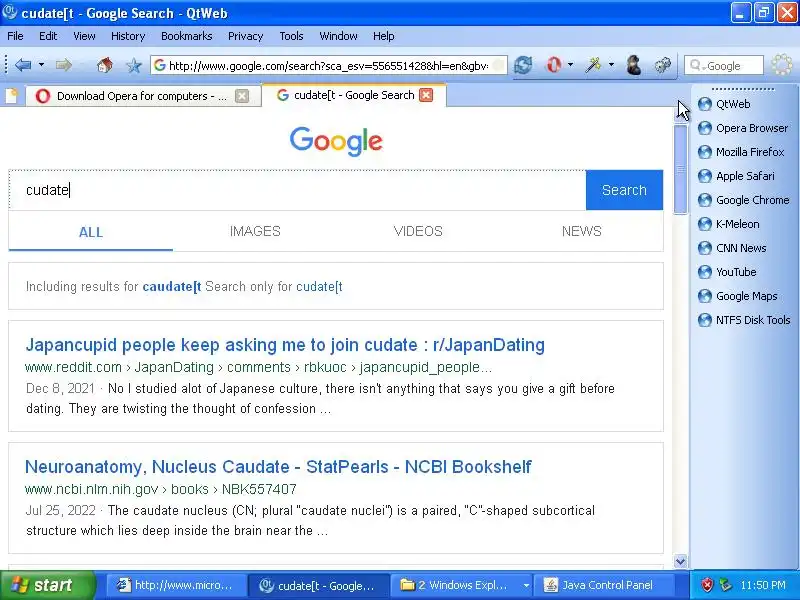800x600 pixels.
Task: Go to the home page icon
Action: (x=105, y=65)
